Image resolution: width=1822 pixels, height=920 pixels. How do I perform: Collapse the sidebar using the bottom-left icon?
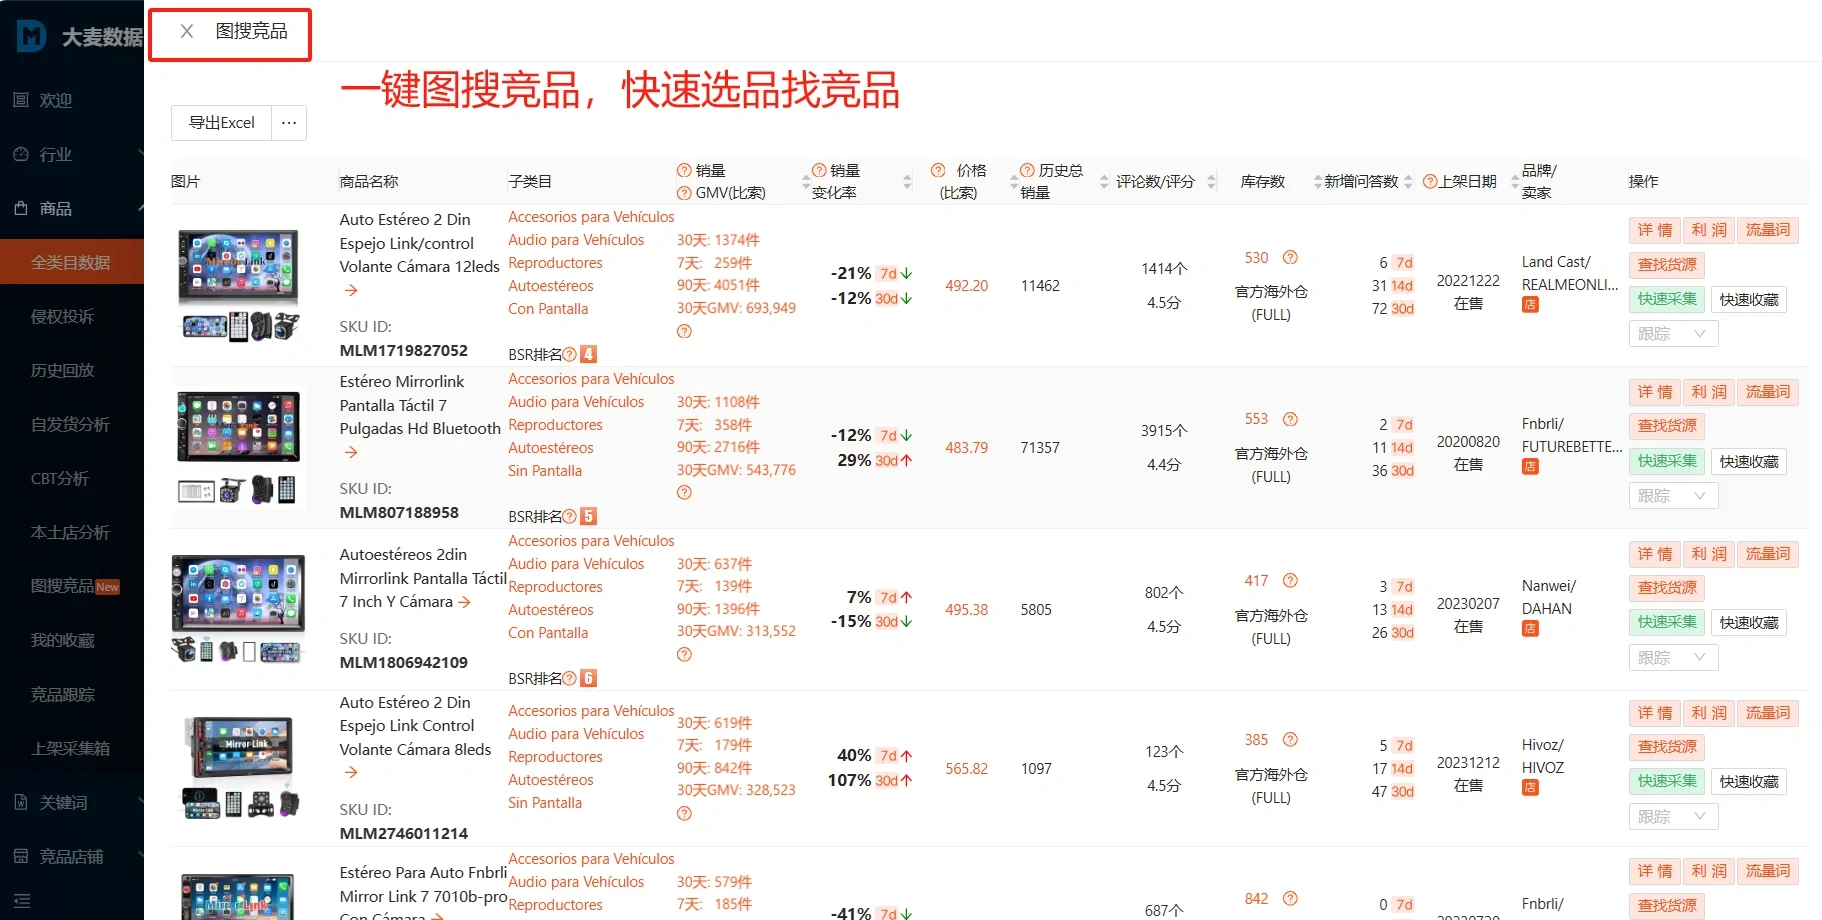22,899
